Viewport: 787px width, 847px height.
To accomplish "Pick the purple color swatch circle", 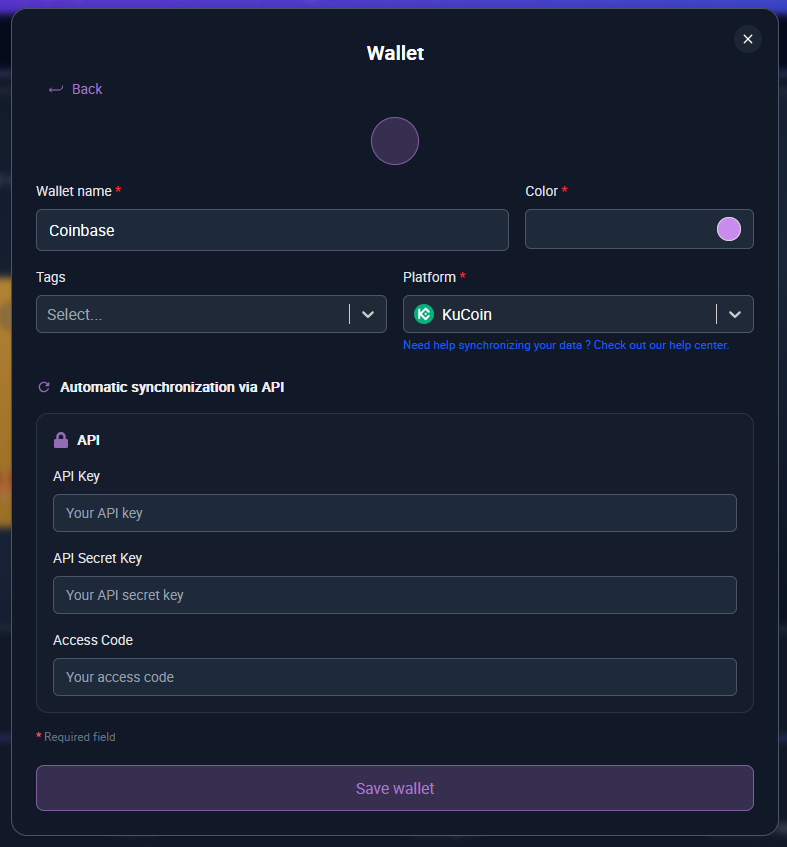I will point(729,229).
